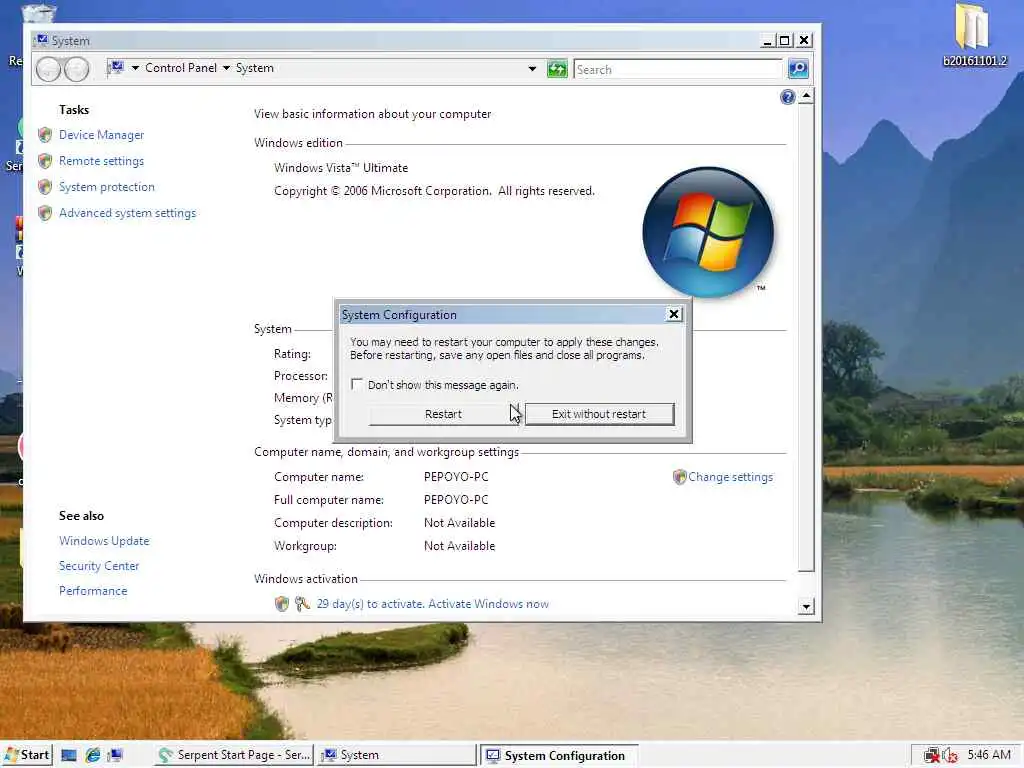Viewport: 1024px width, 768px height.
Task: Choose Exit without restart
Action: pos(599,414)
